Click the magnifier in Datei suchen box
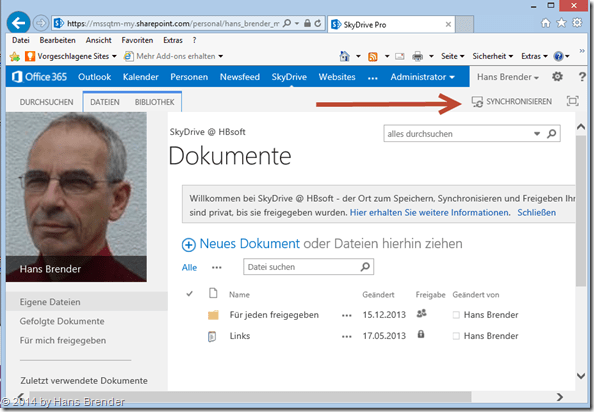The height and width of the screenshot is (412, 594). tap(365, 267)
